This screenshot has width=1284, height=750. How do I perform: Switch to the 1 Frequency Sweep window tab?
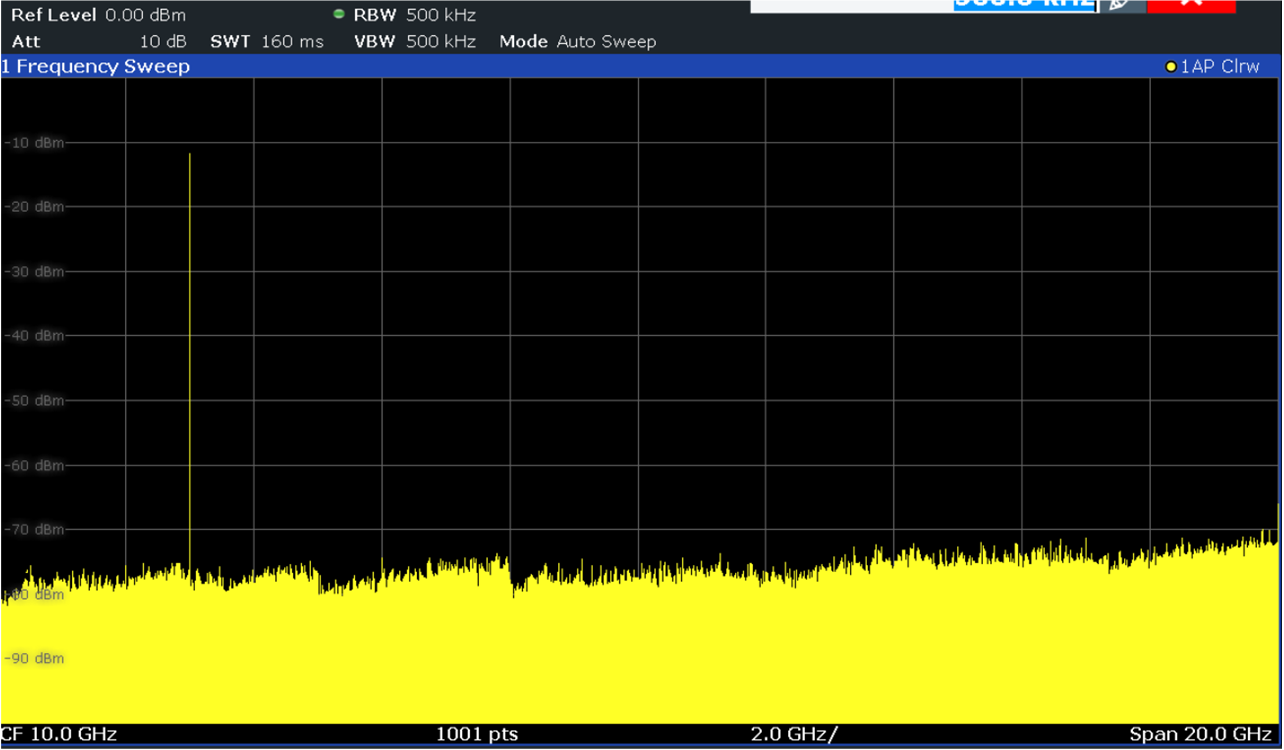point(95,66)
